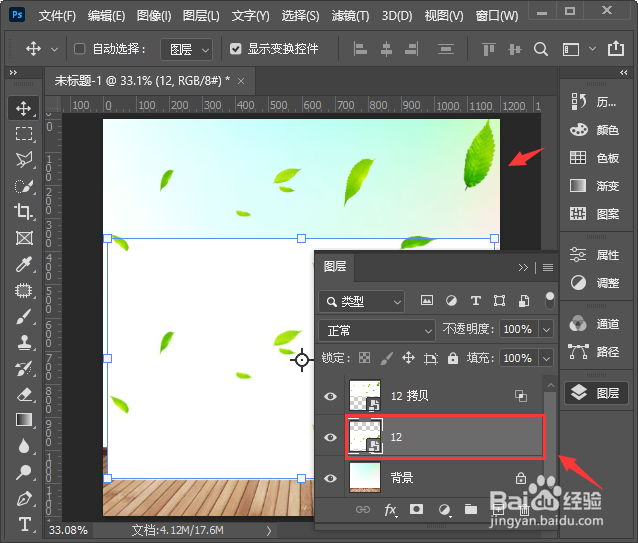Click align right edges icon

point(412,50)
